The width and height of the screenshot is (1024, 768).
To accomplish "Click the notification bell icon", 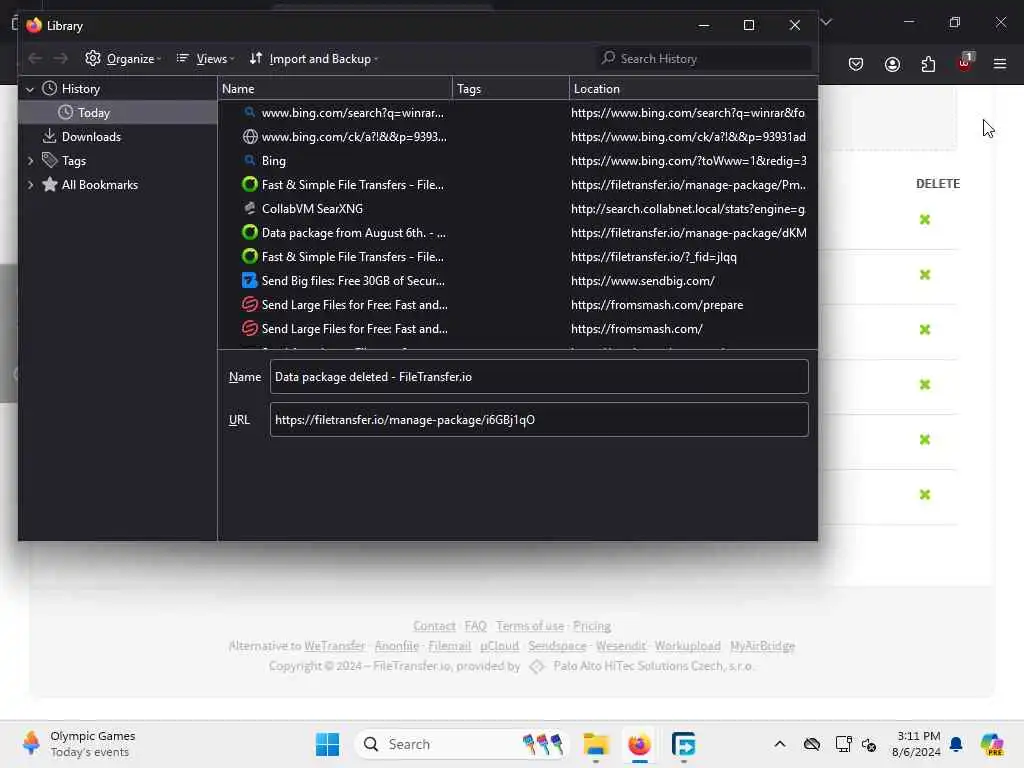I will 956,744.
